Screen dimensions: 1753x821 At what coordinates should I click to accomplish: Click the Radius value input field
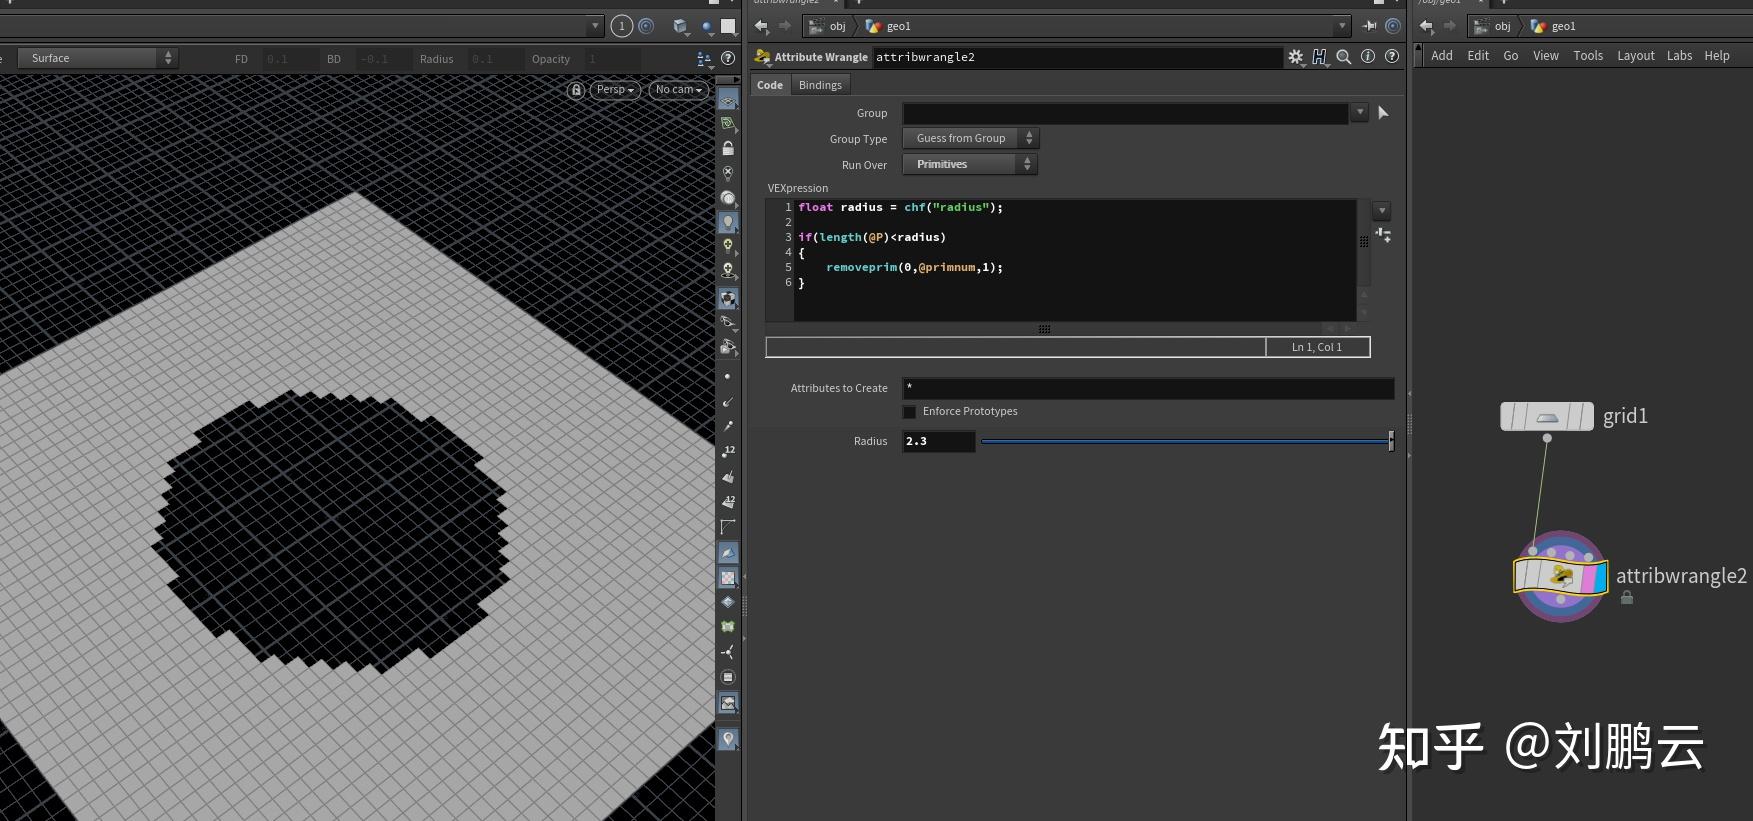pyautogui.click(x=938, y=441)
